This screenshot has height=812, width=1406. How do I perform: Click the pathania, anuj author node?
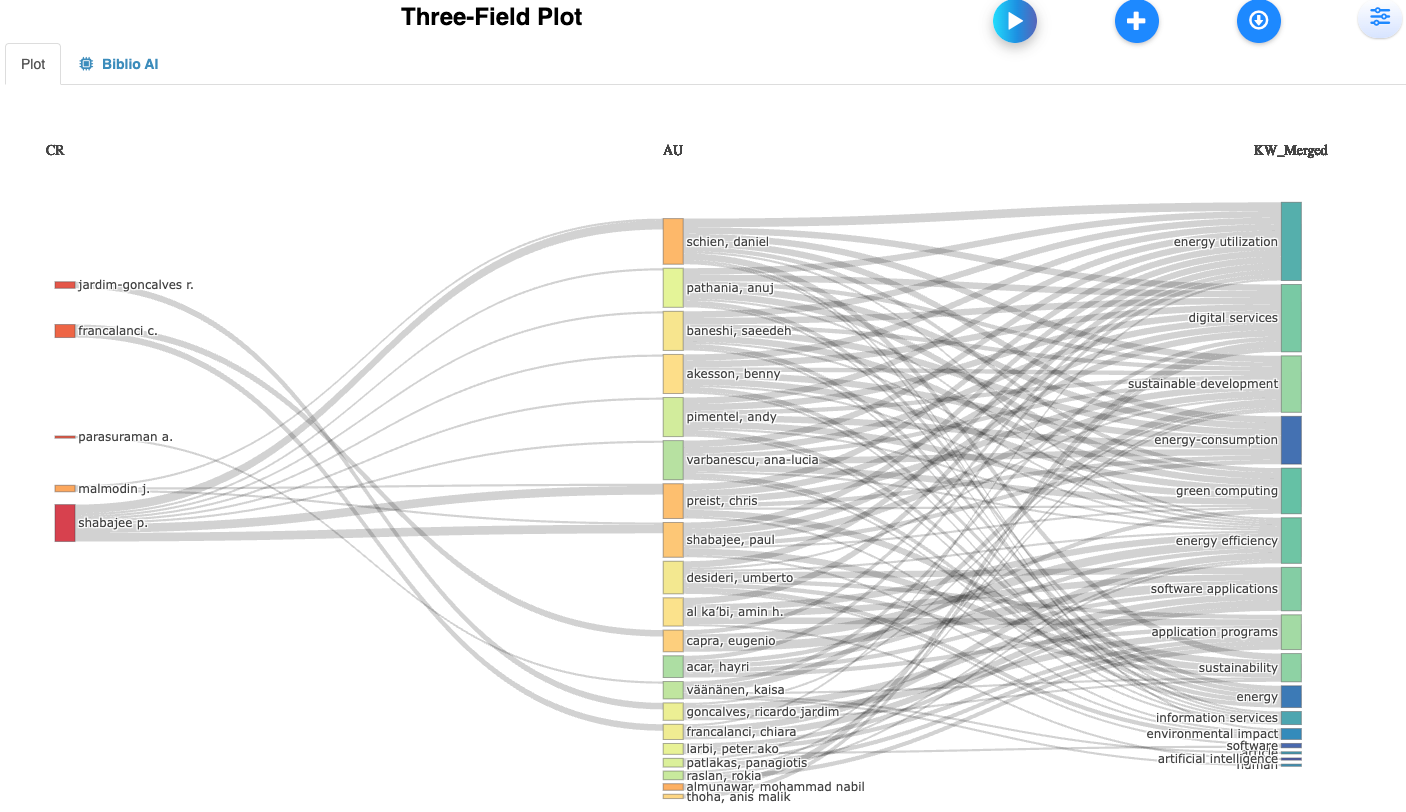[x=673, y=288]
